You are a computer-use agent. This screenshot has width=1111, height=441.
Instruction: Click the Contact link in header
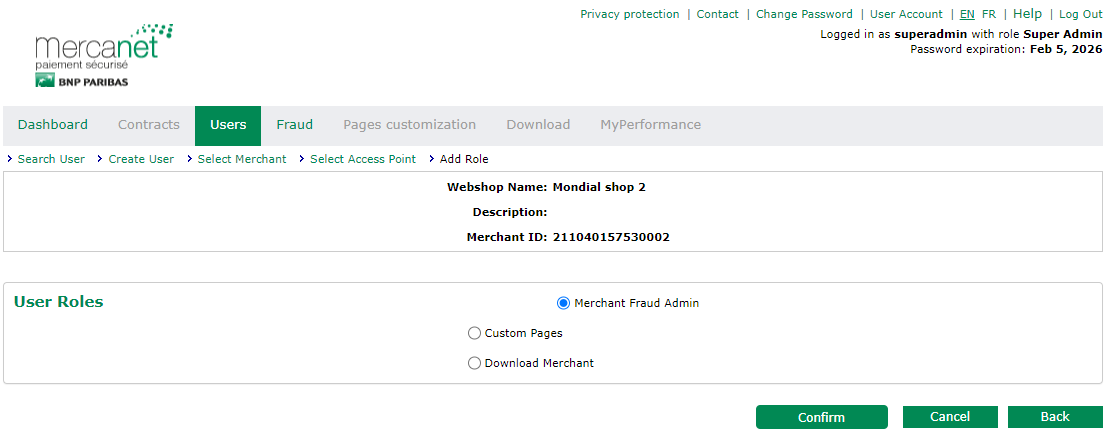[x=717, y=14]
